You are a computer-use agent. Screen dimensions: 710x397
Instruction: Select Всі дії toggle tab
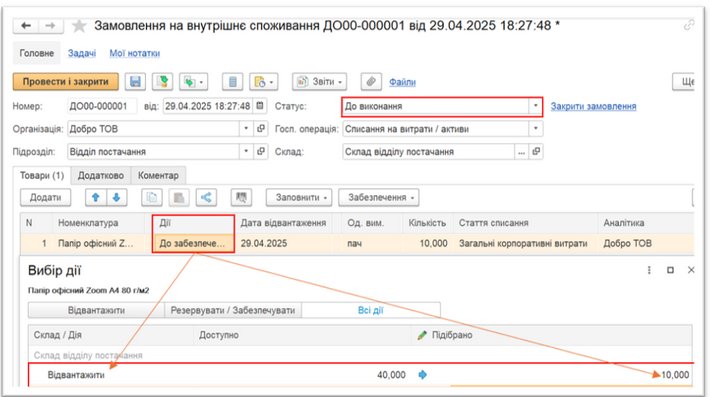click(370, 311)
